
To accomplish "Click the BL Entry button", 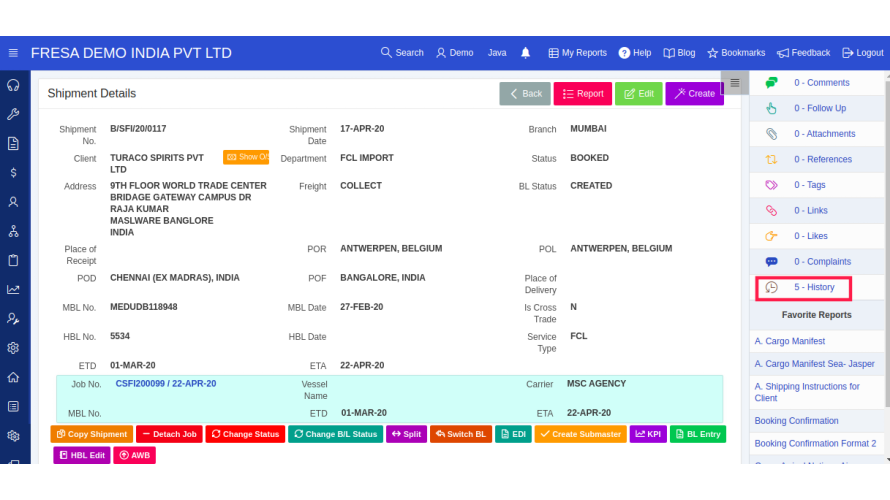I will (698, 434).
